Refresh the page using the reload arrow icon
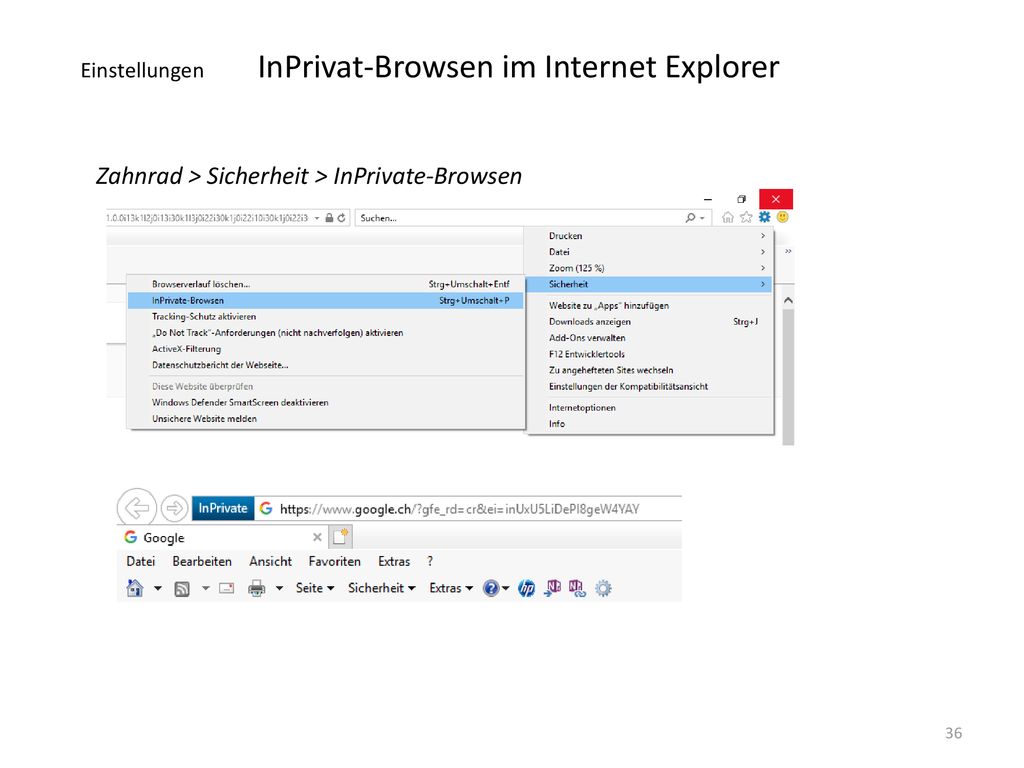This screenshot has width=1024, height=768. click(x=342, y=217)
